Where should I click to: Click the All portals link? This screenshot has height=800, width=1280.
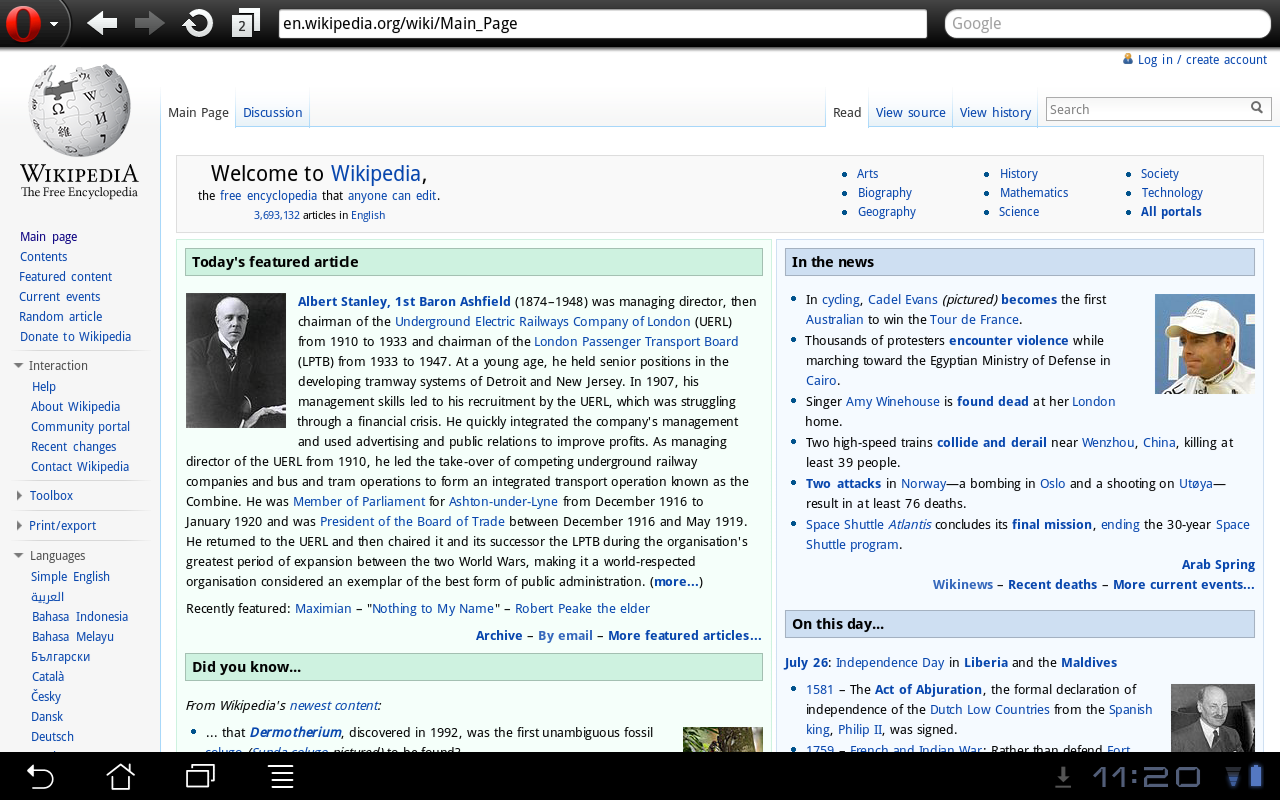coord(1171,212)
